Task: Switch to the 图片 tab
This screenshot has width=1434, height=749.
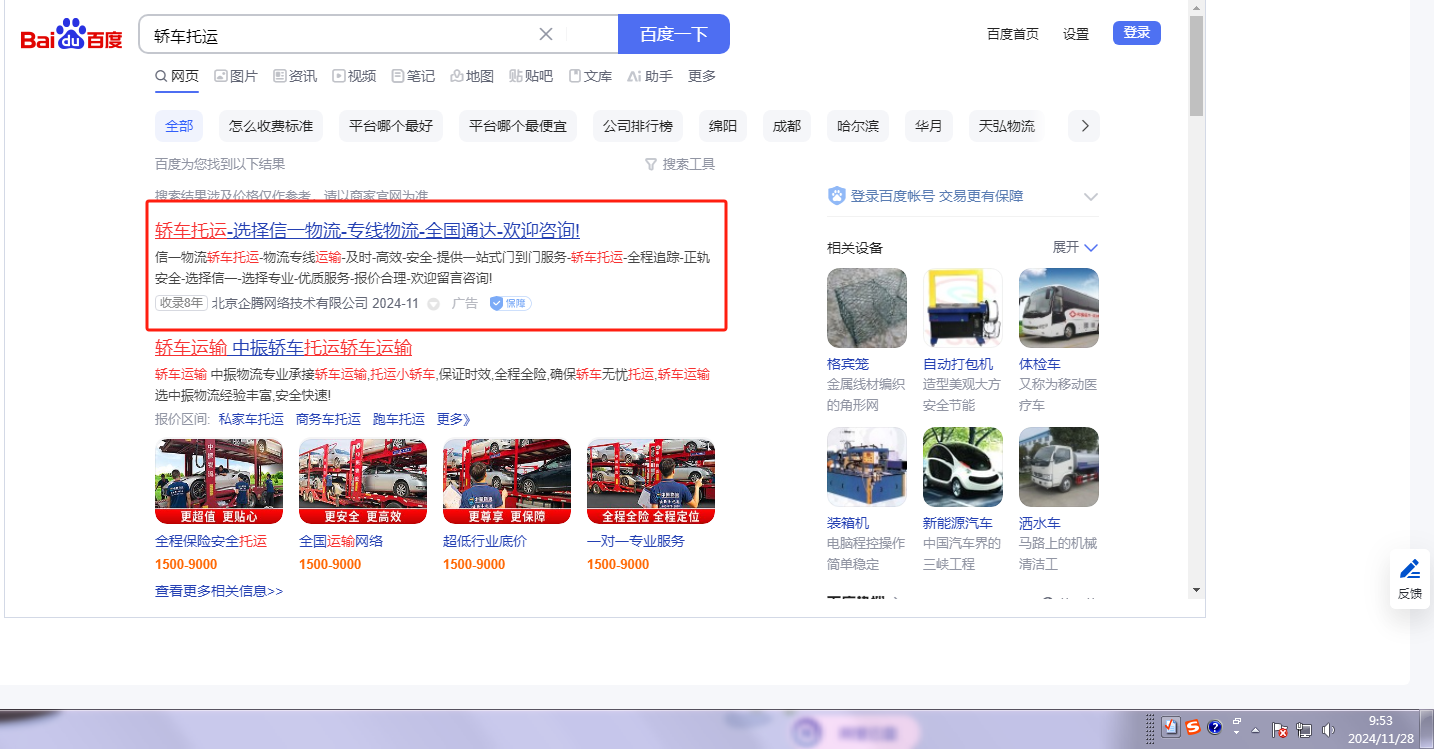Action: [236, 76]
